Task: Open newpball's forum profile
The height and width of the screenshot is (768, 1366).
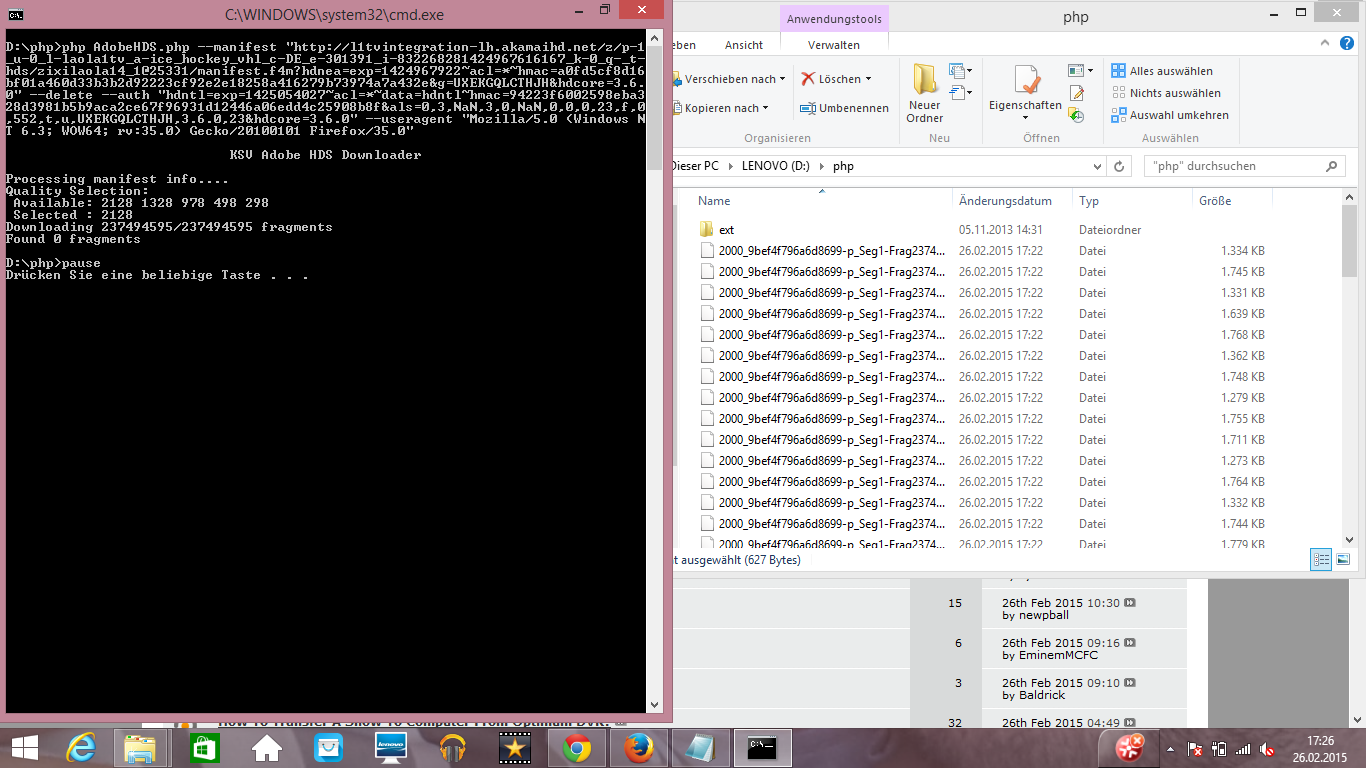Action: (x=1042, y=616)
